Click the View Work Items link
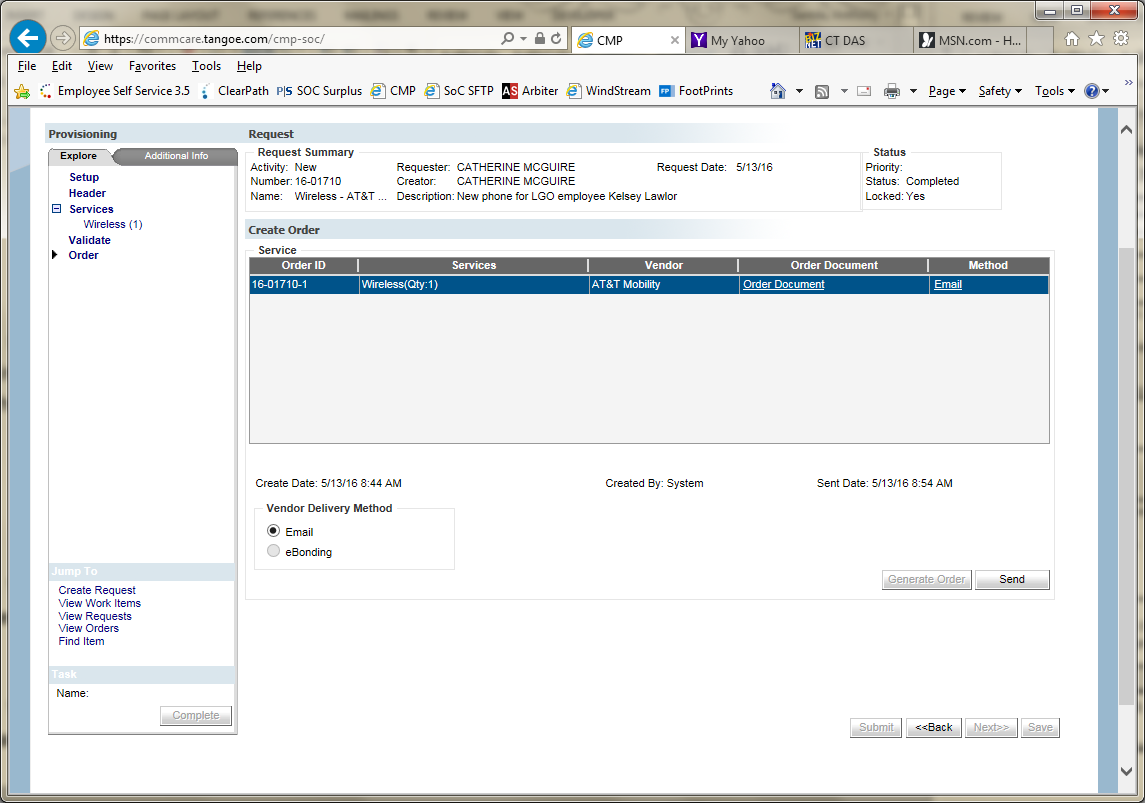Screen dimensions: 1145x803 tap(100, 603)
